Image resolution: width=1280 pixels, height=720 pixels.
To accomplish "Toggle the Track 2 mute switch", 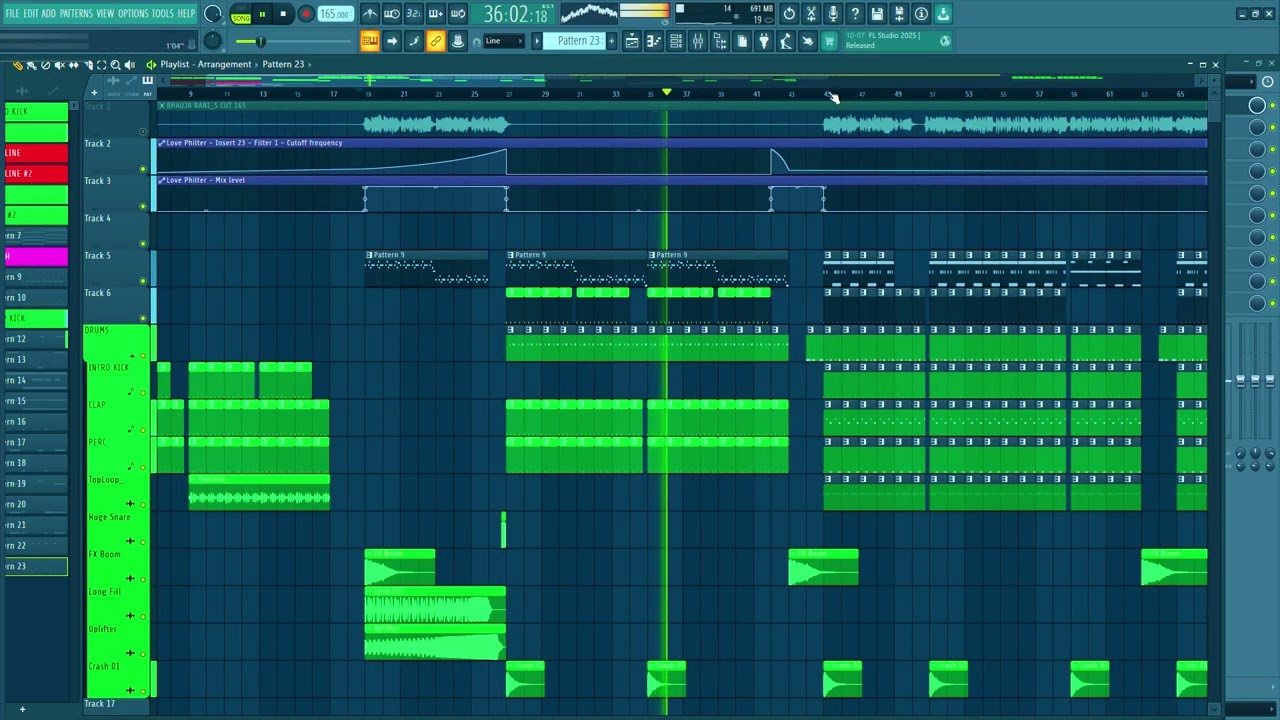I will (142, 169).
